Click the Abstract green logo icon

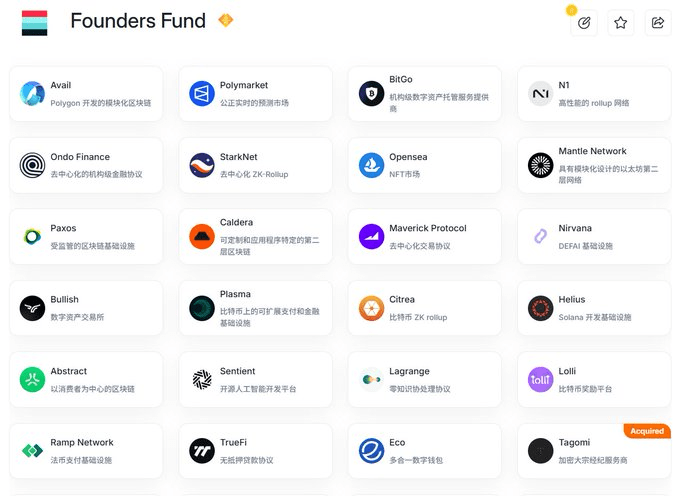tap(33, 379)
